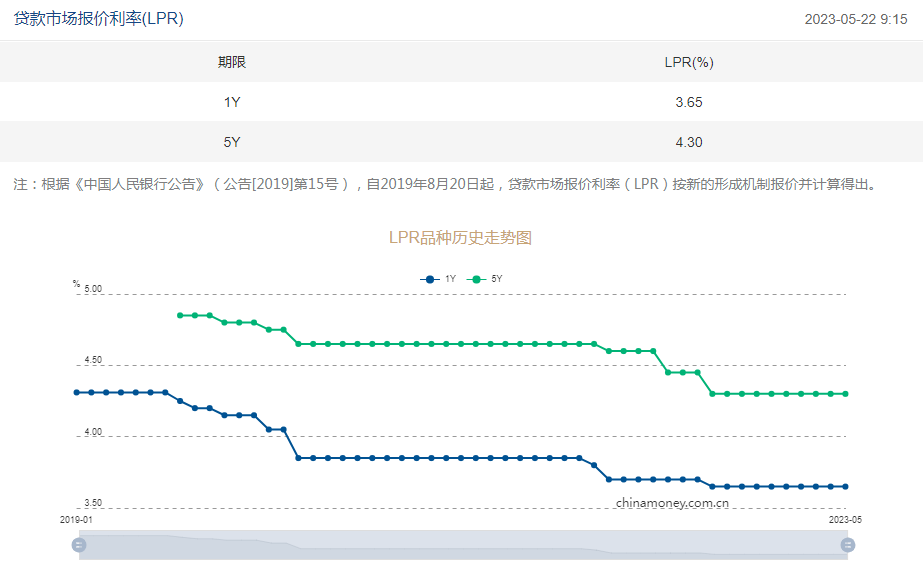
Task: Click the middle of the chart zoom track
Action: click(x=463, y=545)
